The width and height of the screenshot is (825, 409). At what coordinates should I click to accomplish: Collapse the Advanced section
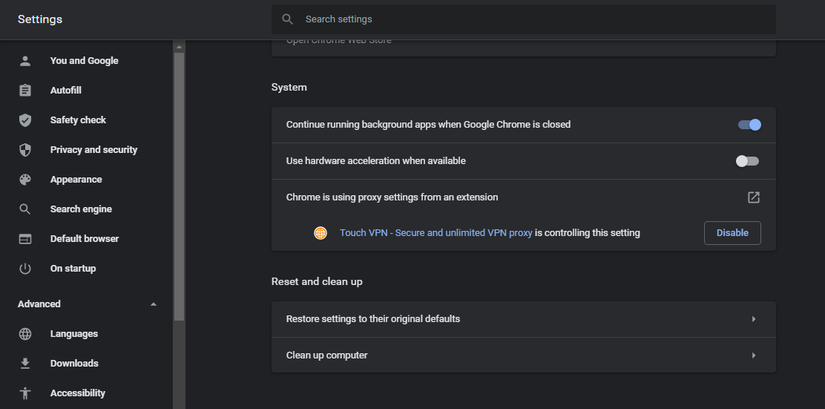click(153, 304)
